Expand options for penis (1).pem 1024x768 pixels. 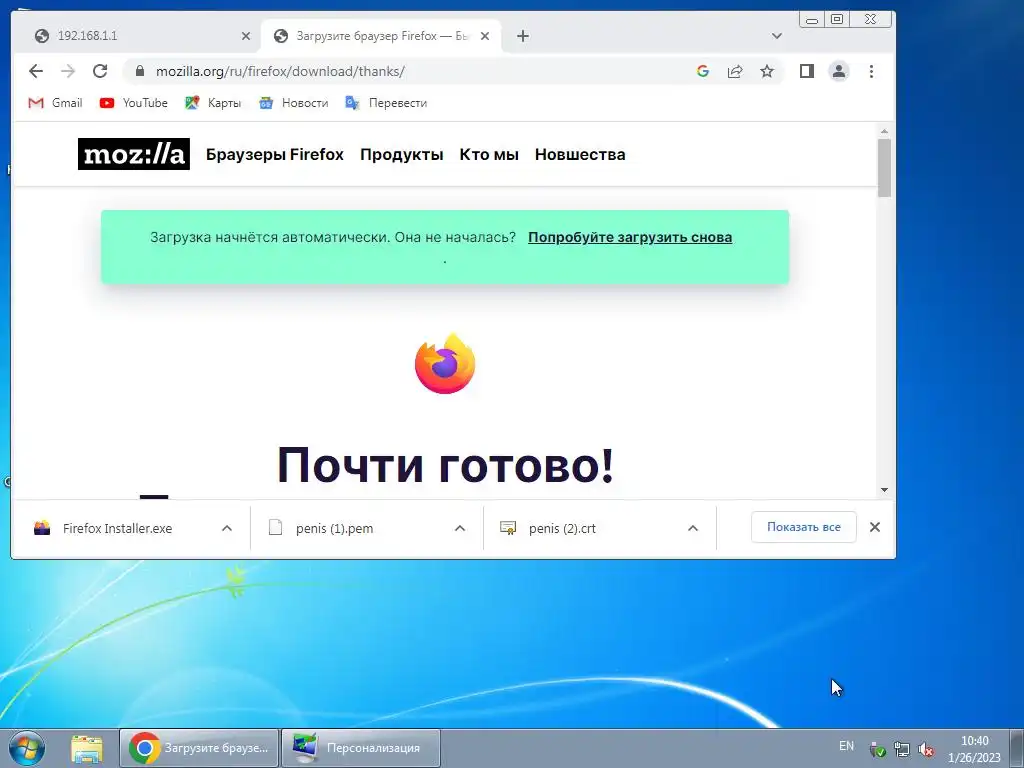(x=460, y=528)
